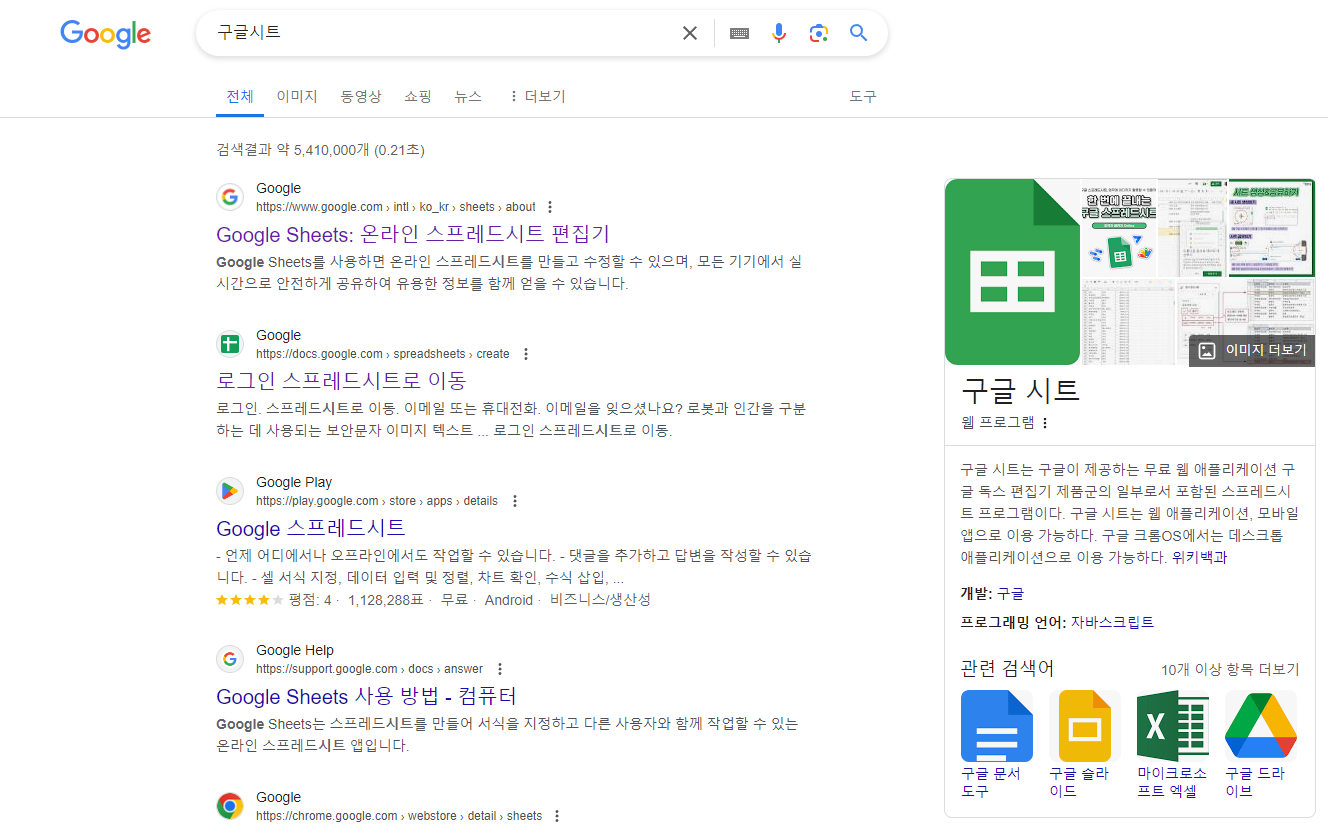Click the 구글 developer link

1010,594
